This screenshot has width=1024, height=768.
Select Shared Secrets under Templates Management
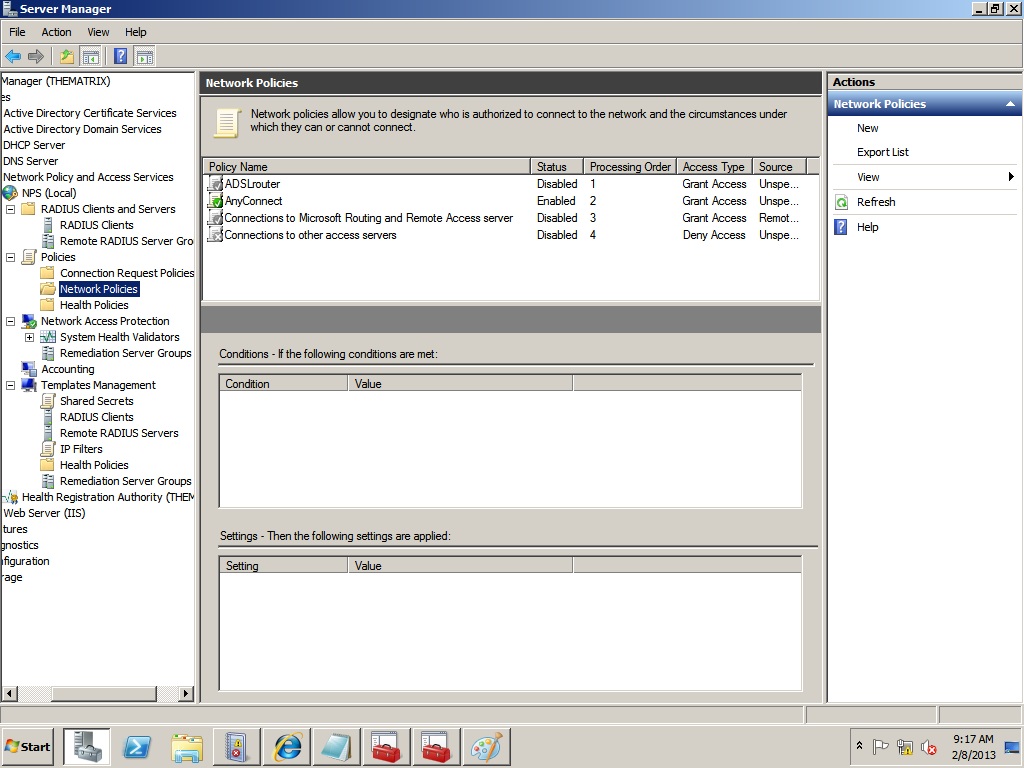pyautogui.click(x=97, y=401)
